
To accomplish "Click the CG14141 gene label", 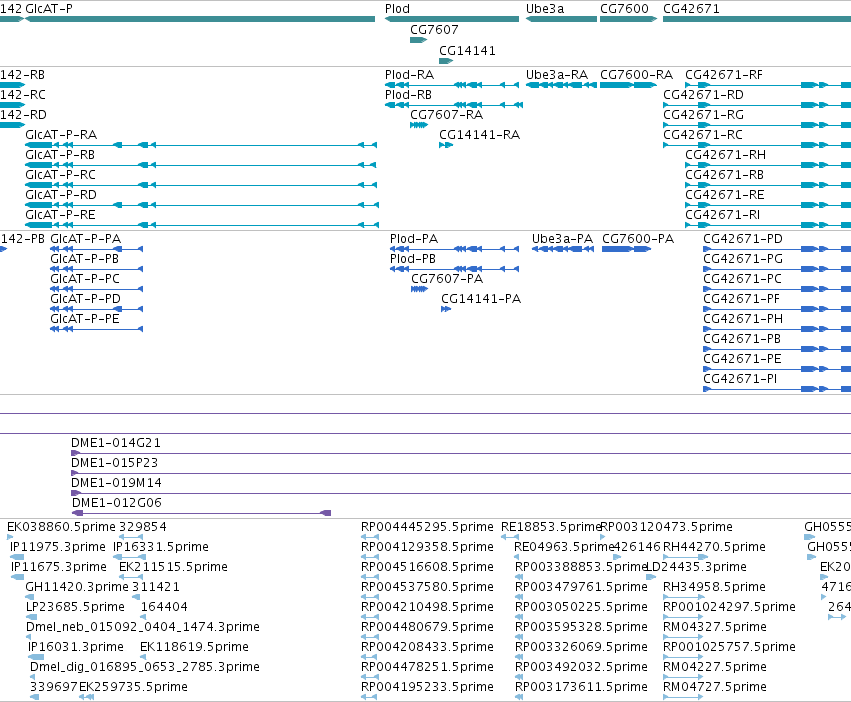I will 467,50.
